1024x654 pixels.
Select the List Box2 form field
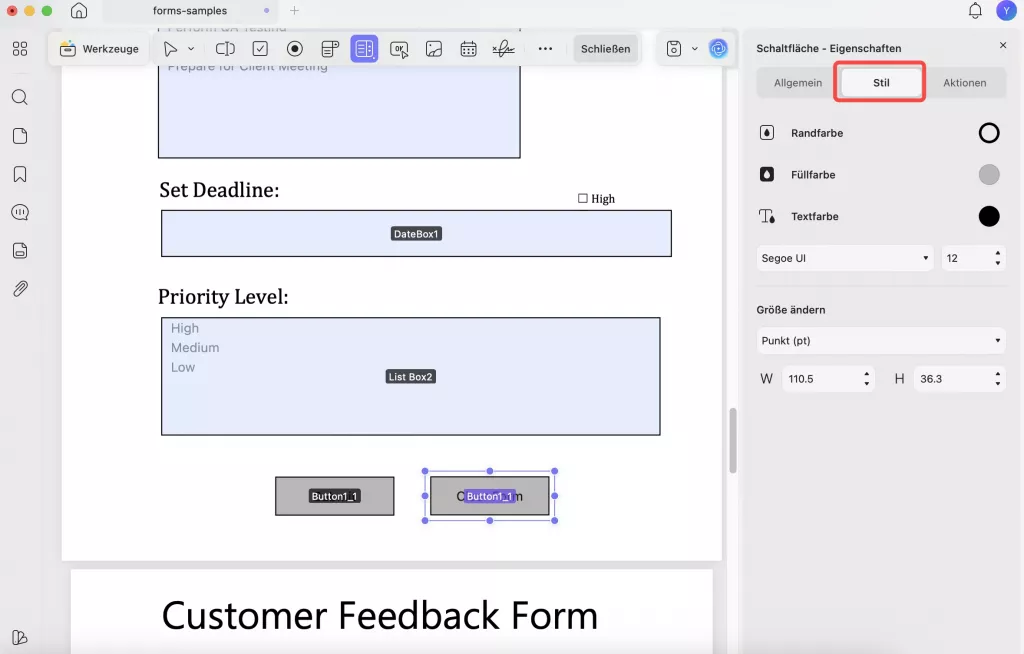tap(411, 376)
